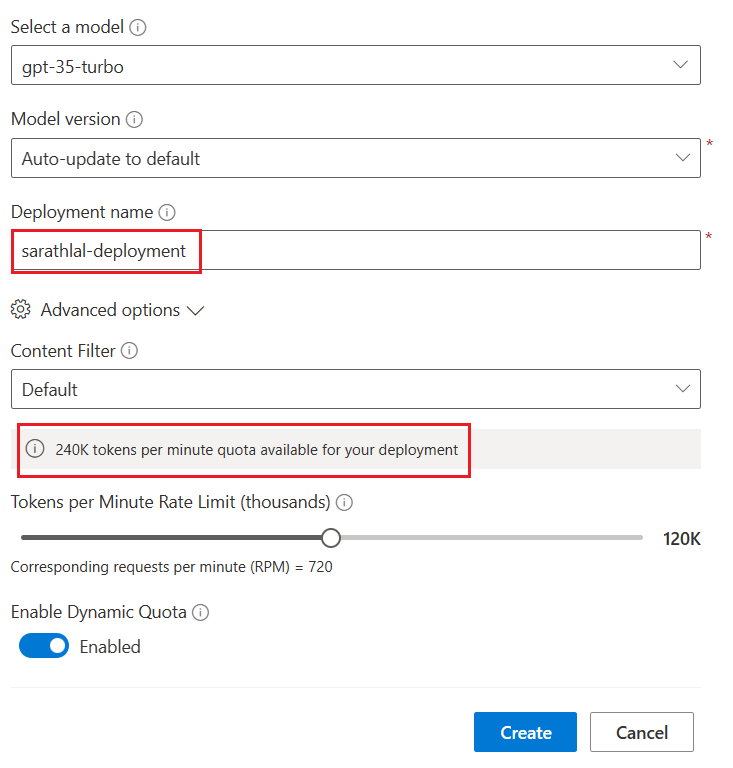Viewport: 733px width, 768px height.
Task: Click the Advanced options text label
Action: [110, 310]
